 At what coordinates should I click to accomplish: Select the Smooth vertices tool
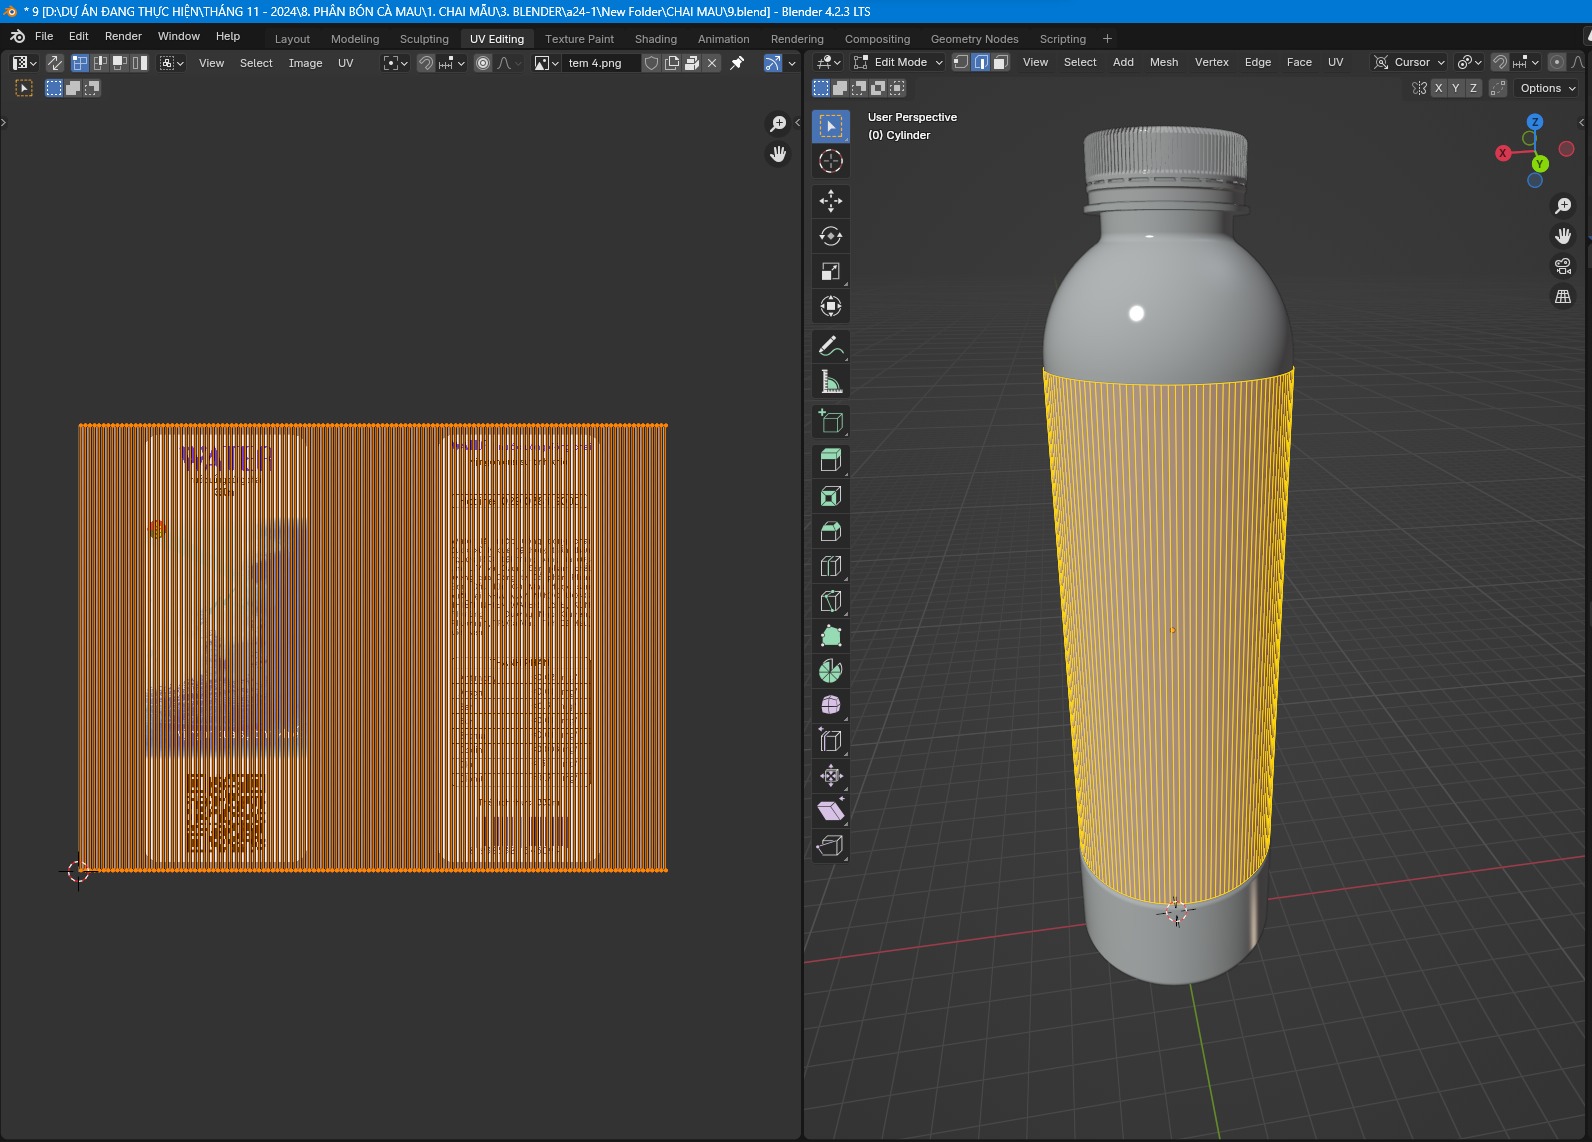(x=831, y=706)
